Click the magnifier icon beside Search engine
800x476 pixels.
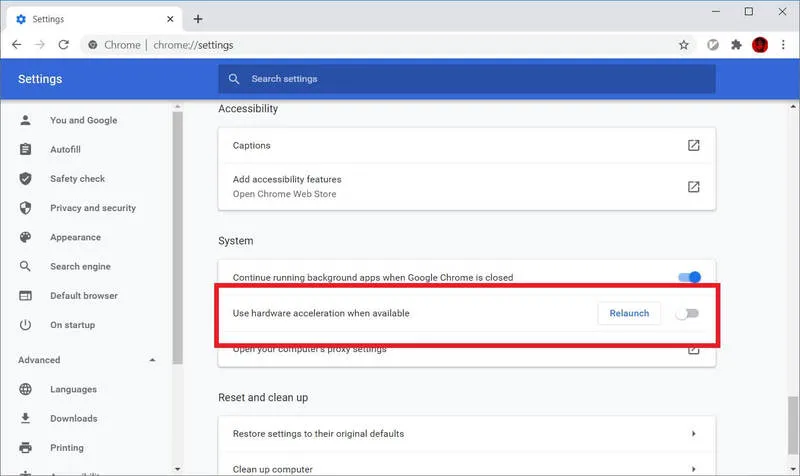click(25, 266)
